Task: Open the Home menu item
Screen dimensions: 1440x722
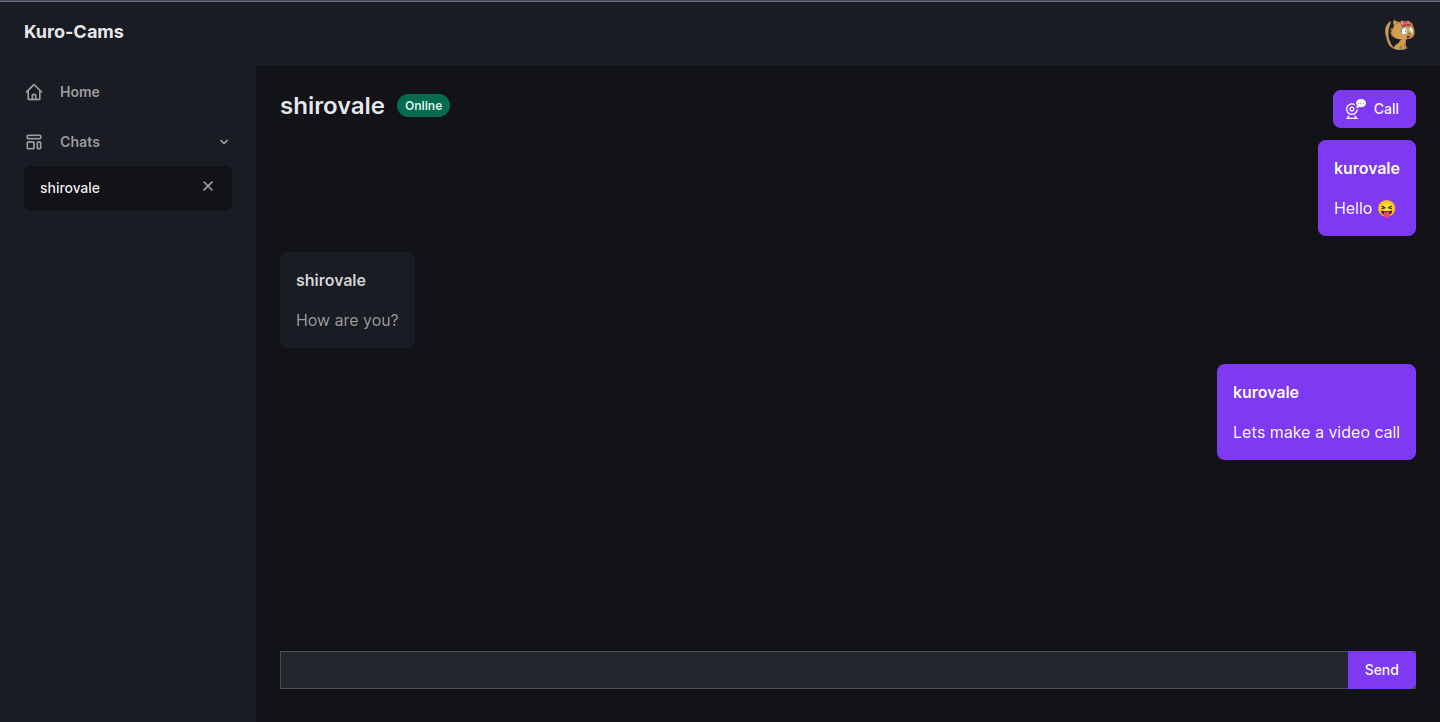Action: point(128,92)
